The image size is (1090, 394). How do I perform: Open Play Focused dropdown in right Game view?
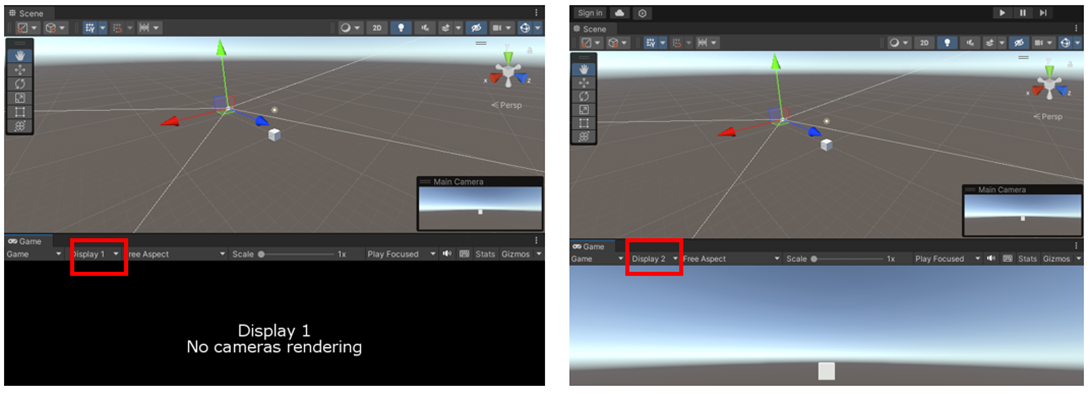click(x=947, y=258)
